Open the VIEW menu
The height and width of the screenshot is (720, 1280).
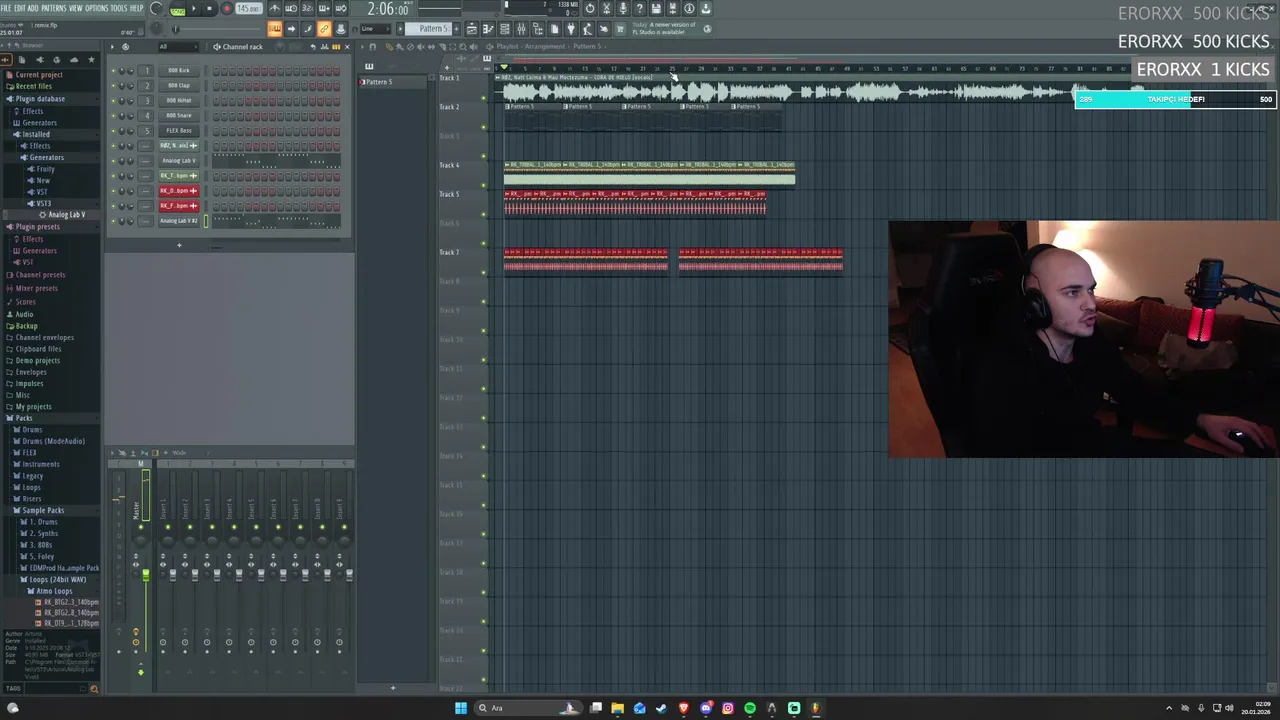pyautogui.click(x=76, y=8)
